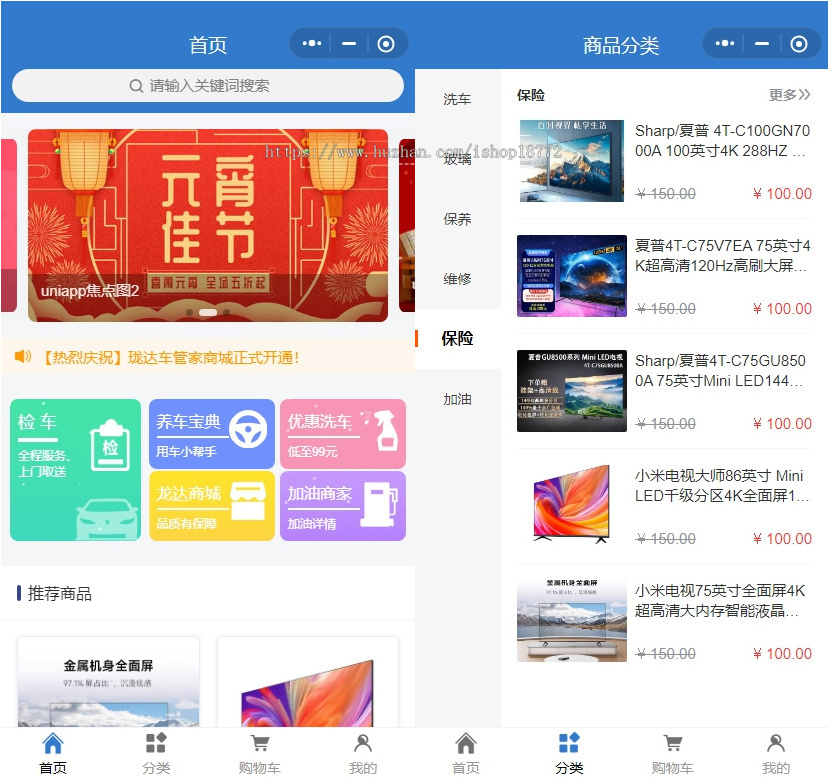Tap the clipboard 检 icon on 检车 tile

tap(110, 445)
